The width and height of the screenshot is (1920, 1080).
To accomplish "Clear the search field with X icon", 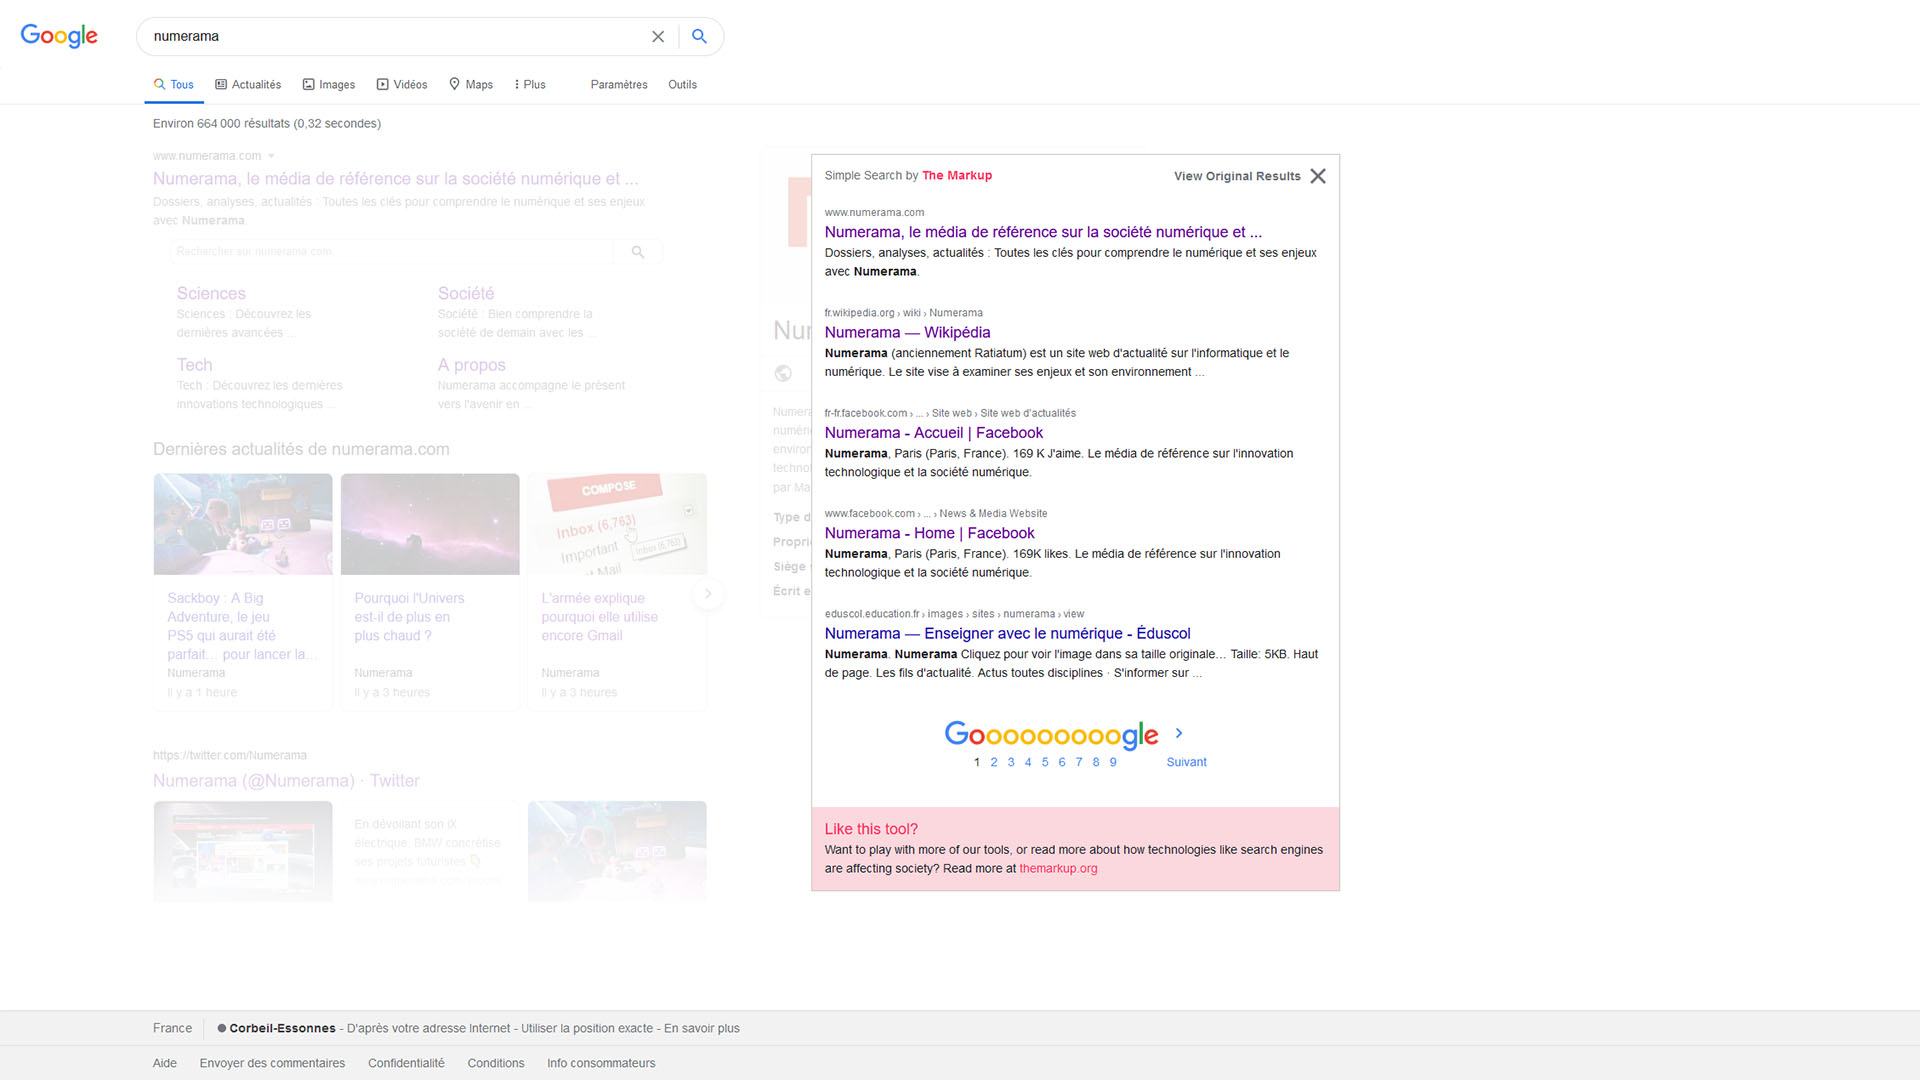I will coord(658,36).
